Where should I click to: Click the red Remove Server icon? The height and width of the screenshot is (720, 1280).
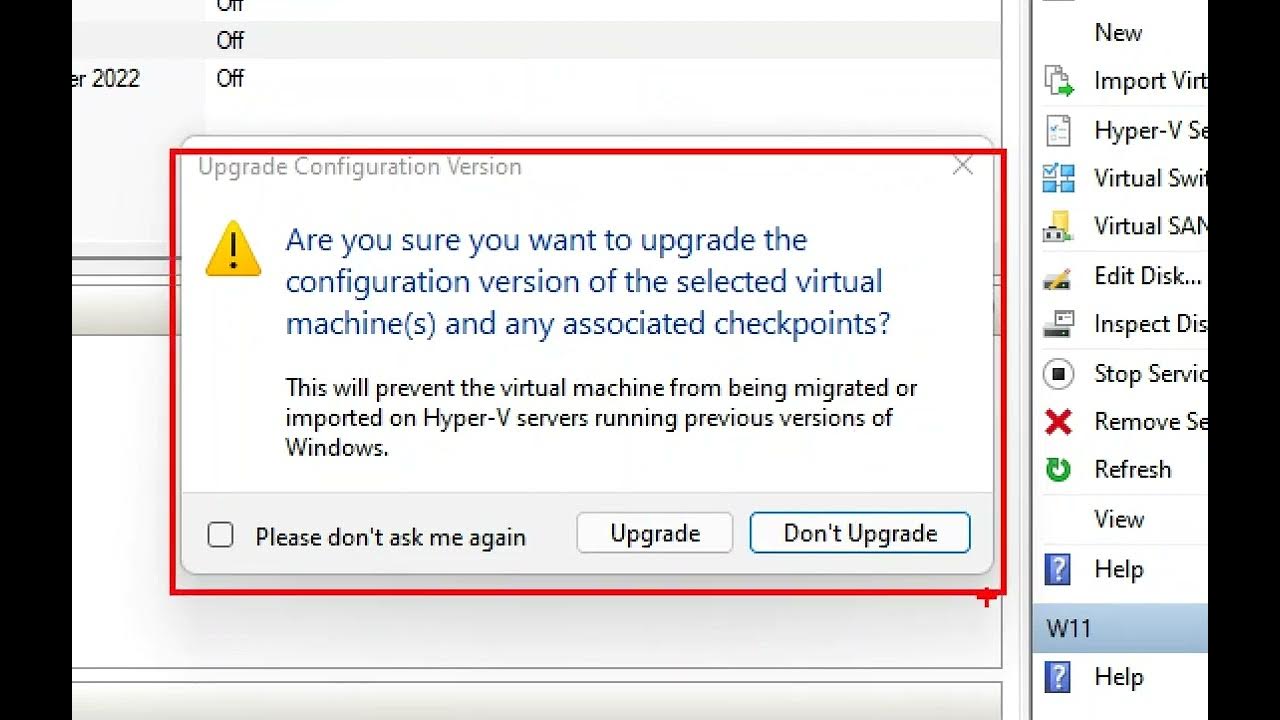pos(1058,422)
